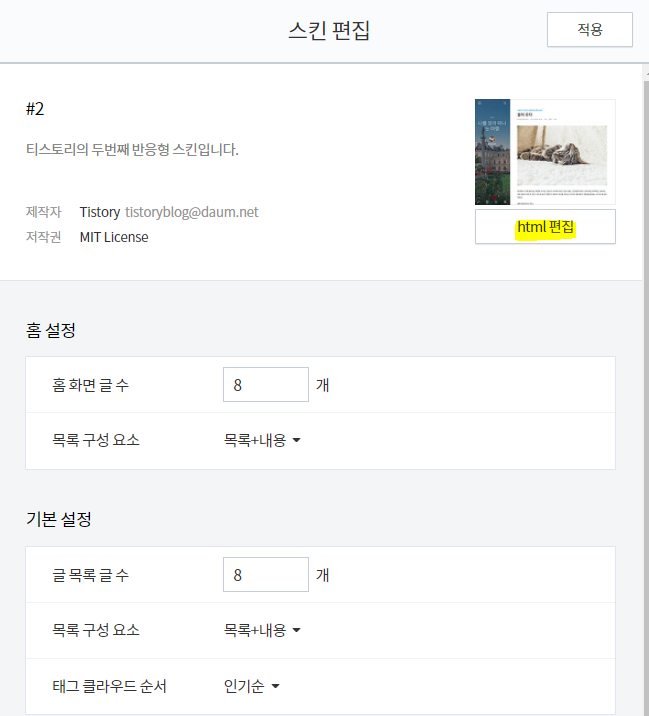This screenshot has height=716, width=649.
Task: Click the #2 skin title
Action: click(x=35, y=109)
